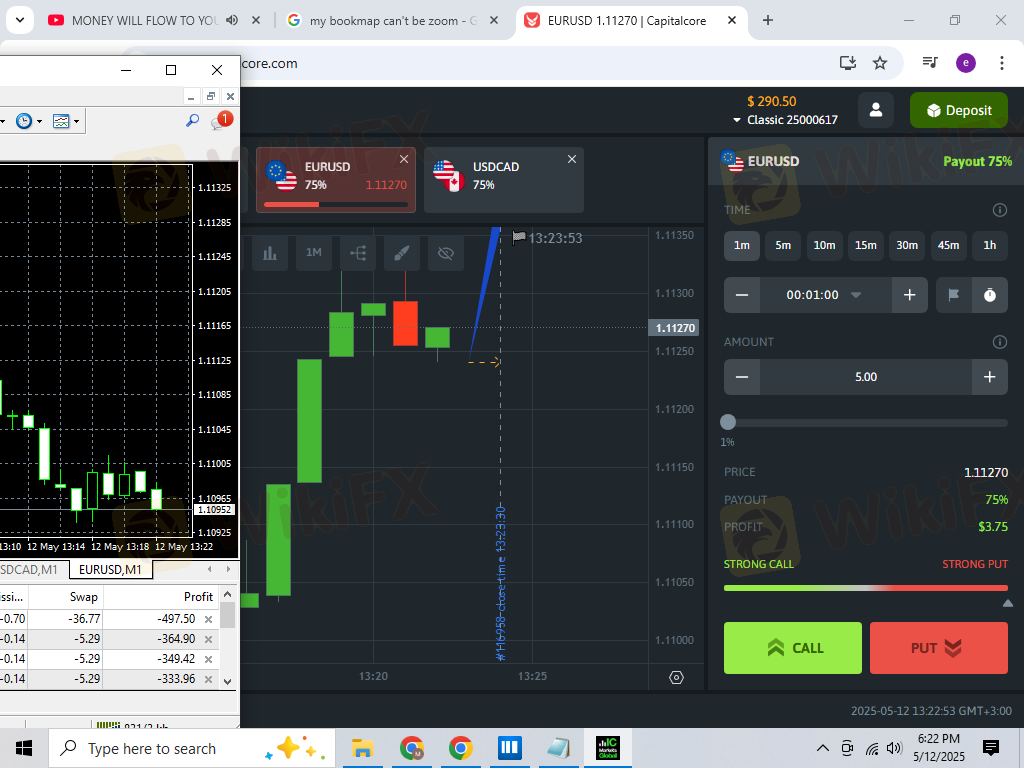Switch to stopwatch timer mode

tap(990, 295)
